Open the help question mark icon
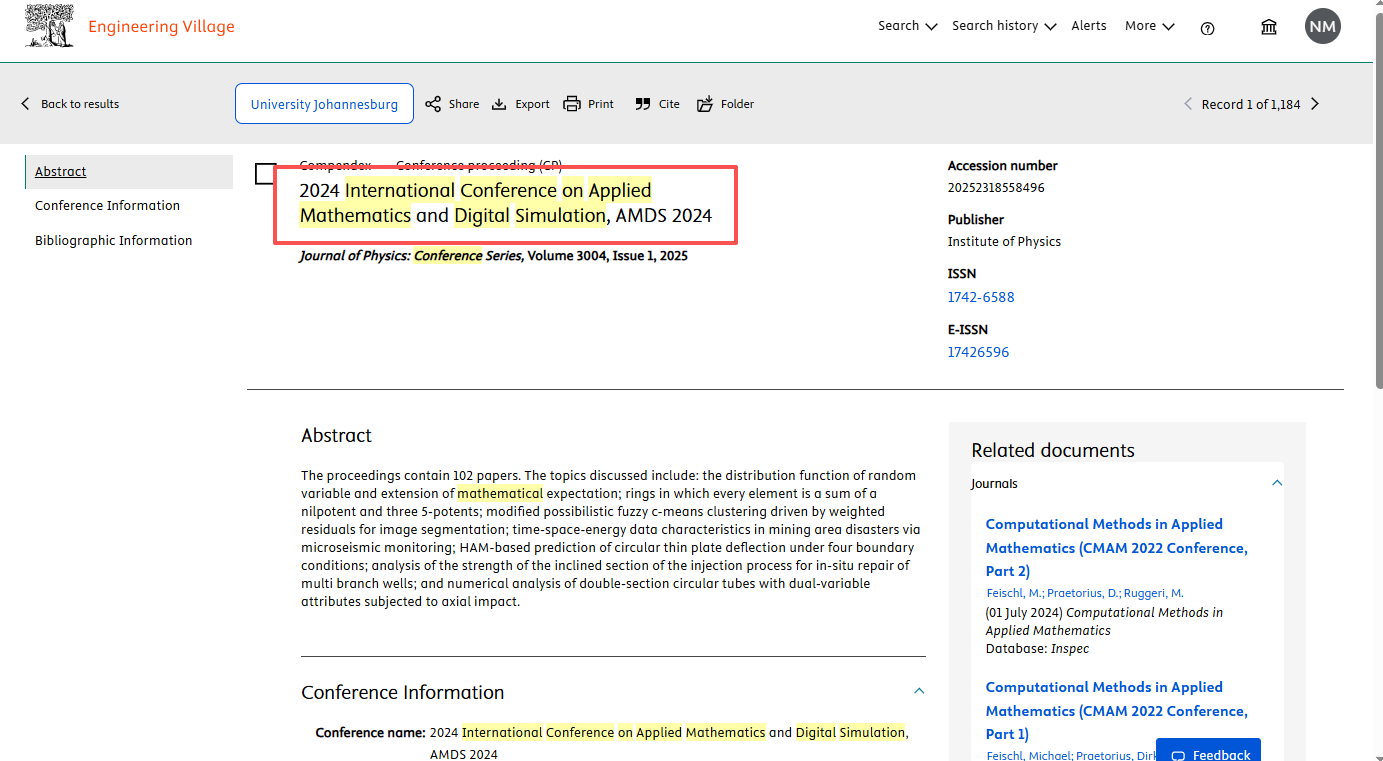 click(x=1207, y=28)
